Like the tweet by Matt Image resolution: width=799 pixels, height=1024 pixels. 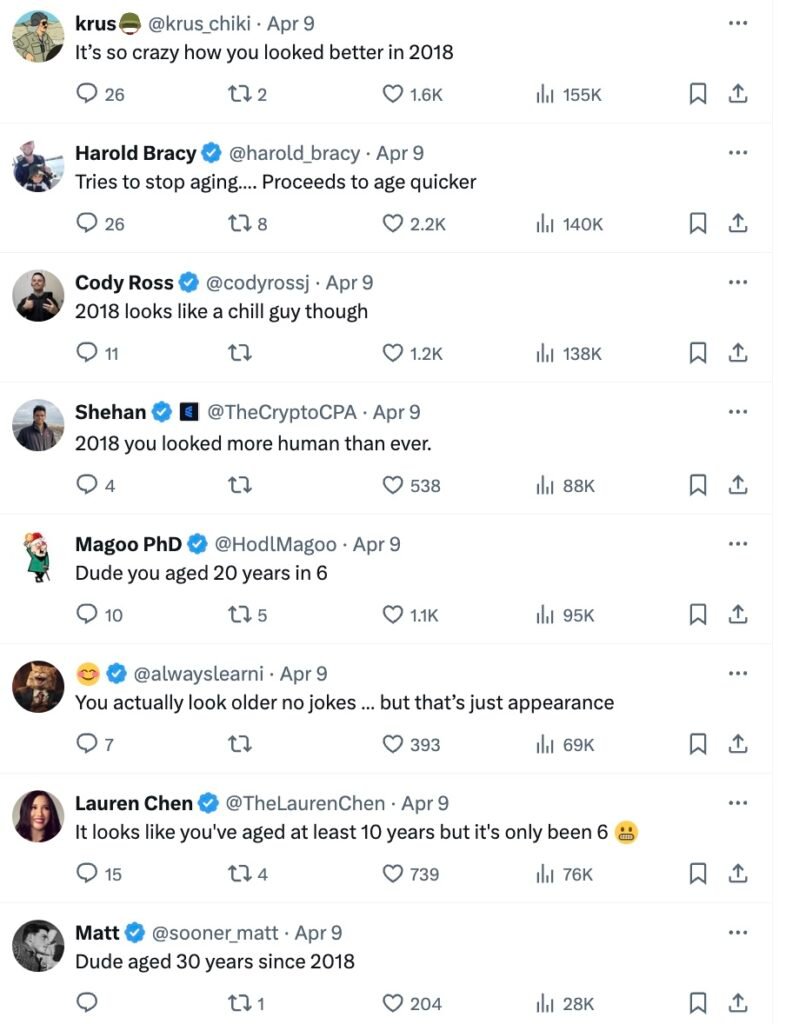[x=394, y=1003]
